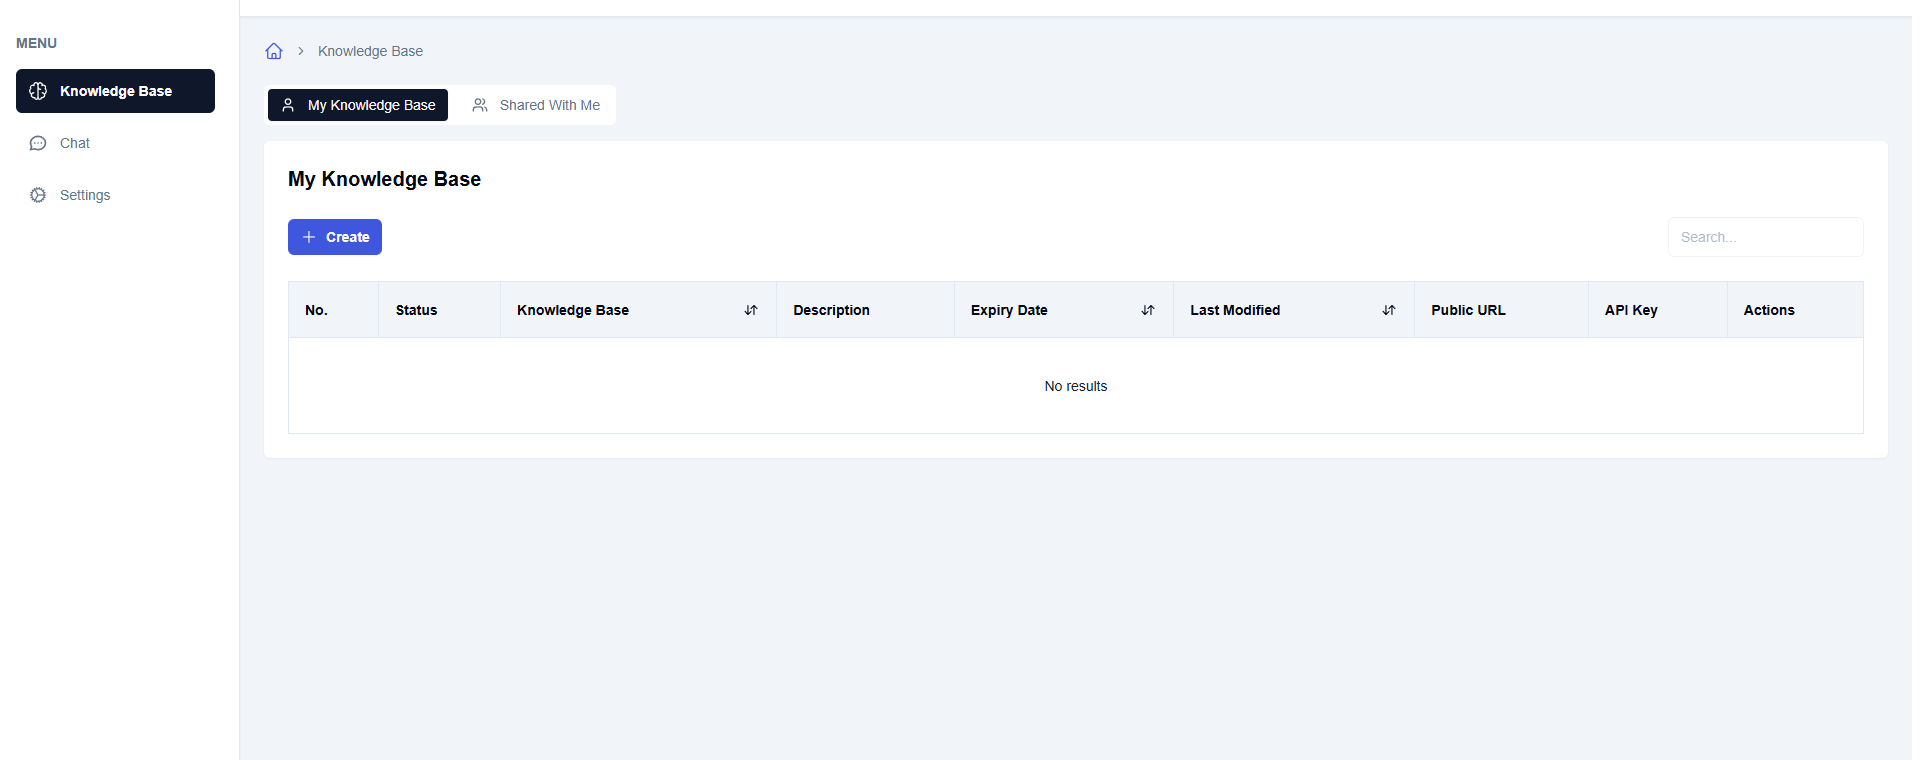The image size is (1920, 760).
Task: Click the Public URL column header
Action: (x=1468, y=310)
